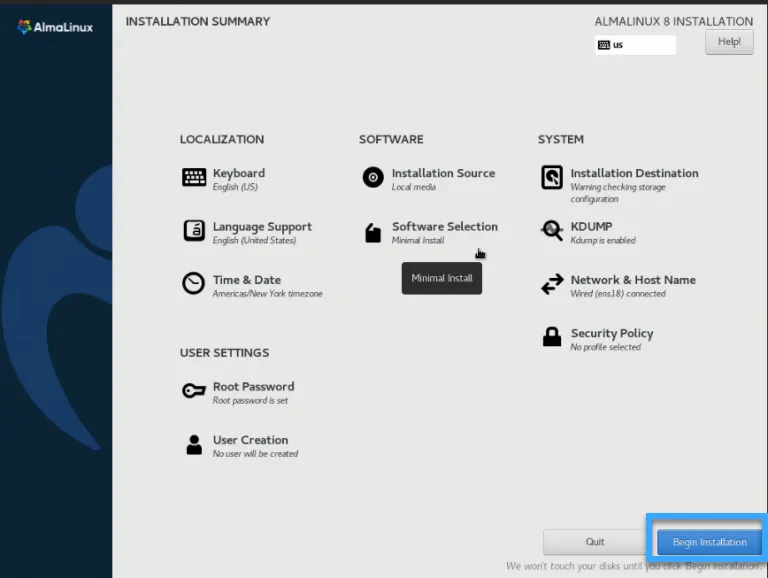Click 'Minimal Install' subtitle under Software Selection
Screen dimensions: 768x578
[x=418, y=241]
